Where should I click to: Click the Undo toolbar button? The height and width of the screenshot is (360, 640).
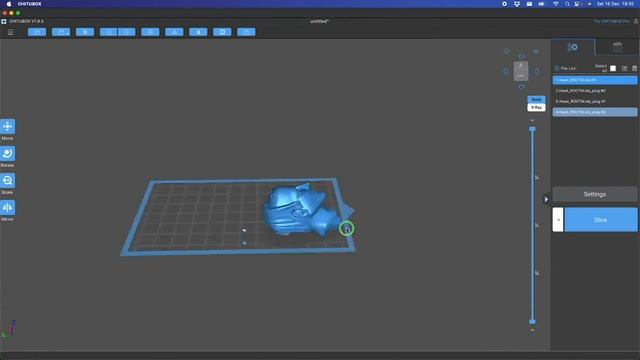tap(109, 32)
